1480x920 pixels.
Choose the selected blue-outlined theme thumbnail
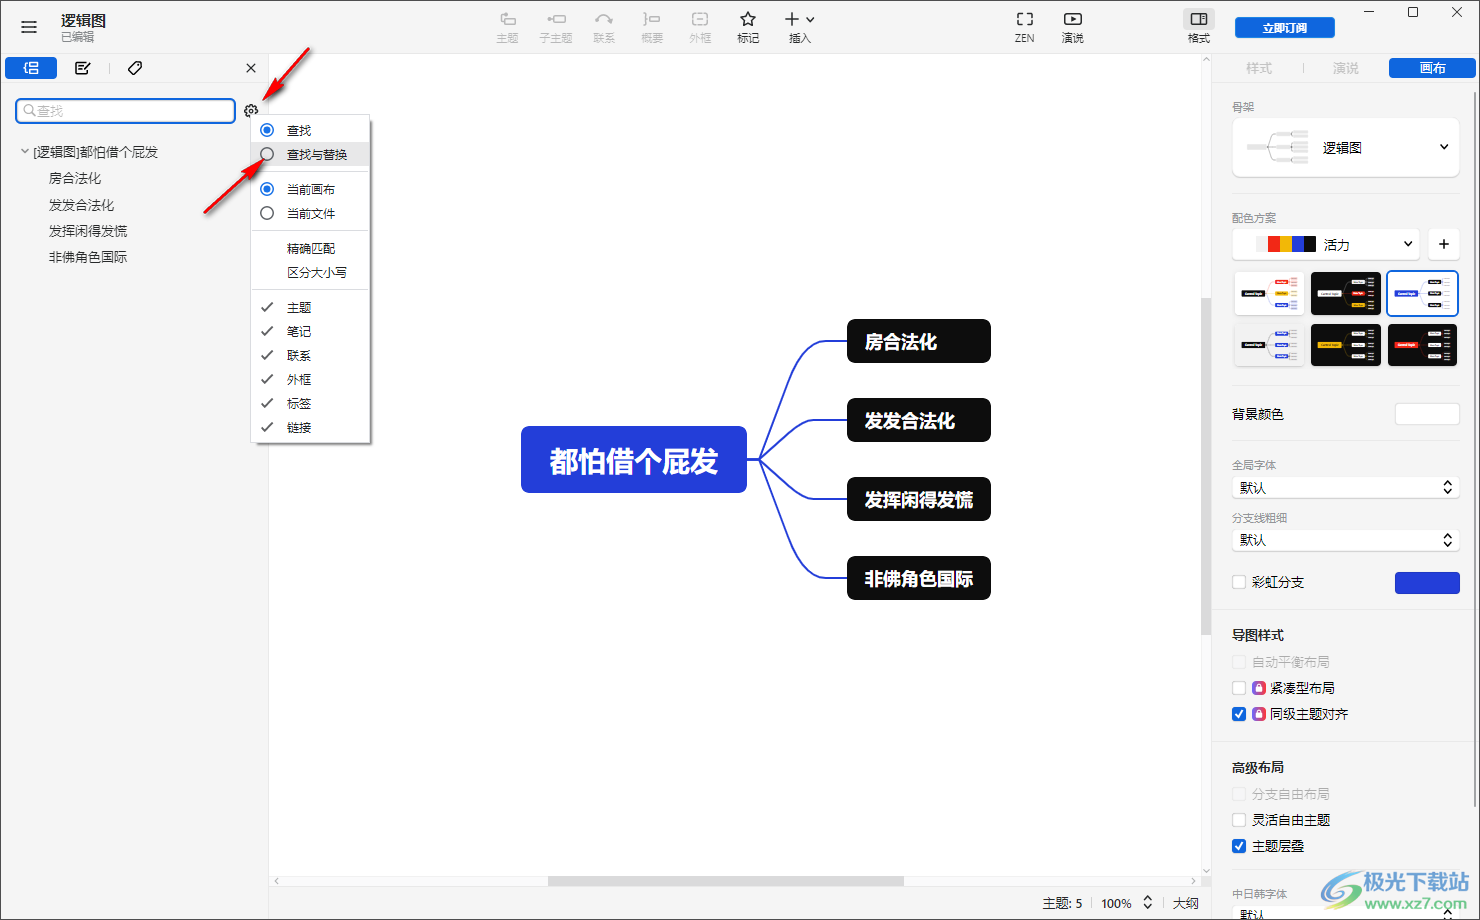pyautogui.click(x=1422, y=294)
